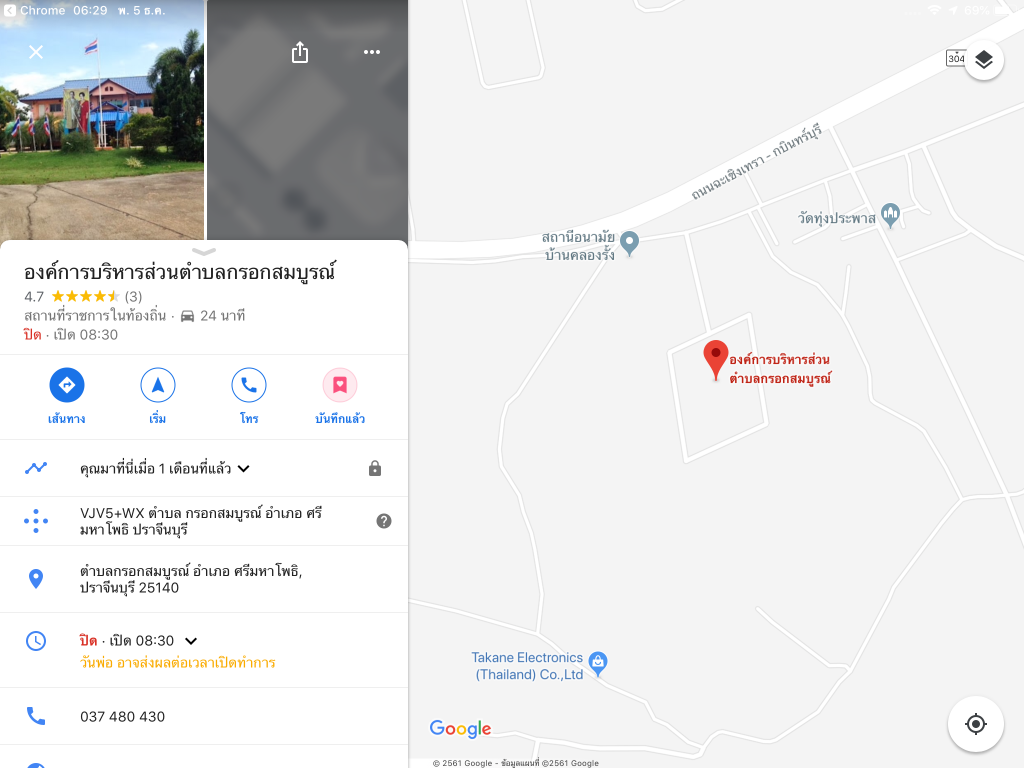Toggle the saved (บันทึกแล้ว) bookmark
This screenshot has height=768, width=1024.
pos(340,385)
